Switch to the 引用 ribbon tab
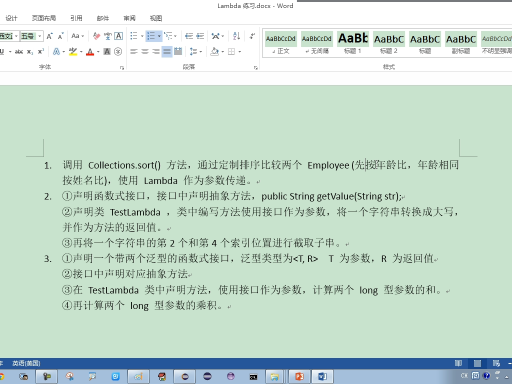This screenshot has height=384, width=512. coord(76,18)
